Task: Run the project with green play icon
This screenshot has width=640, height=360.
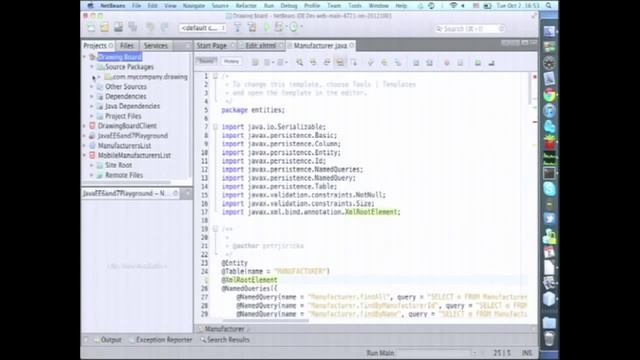Action: (x=266, y=27)
